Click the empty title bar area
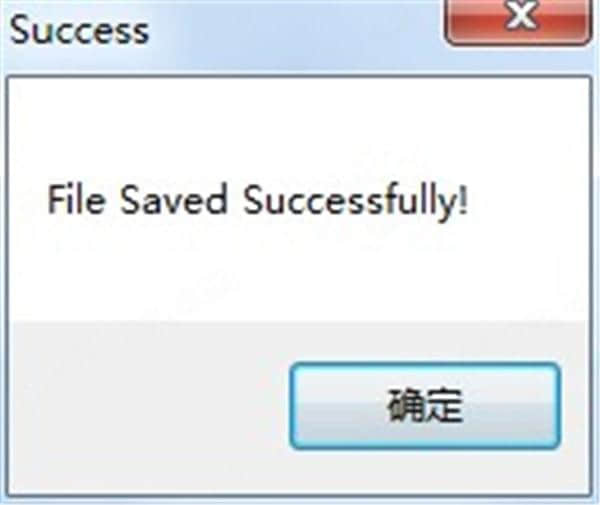Image resolution: width=600 pixels, height=505 pixels. (x=295, y=34)
